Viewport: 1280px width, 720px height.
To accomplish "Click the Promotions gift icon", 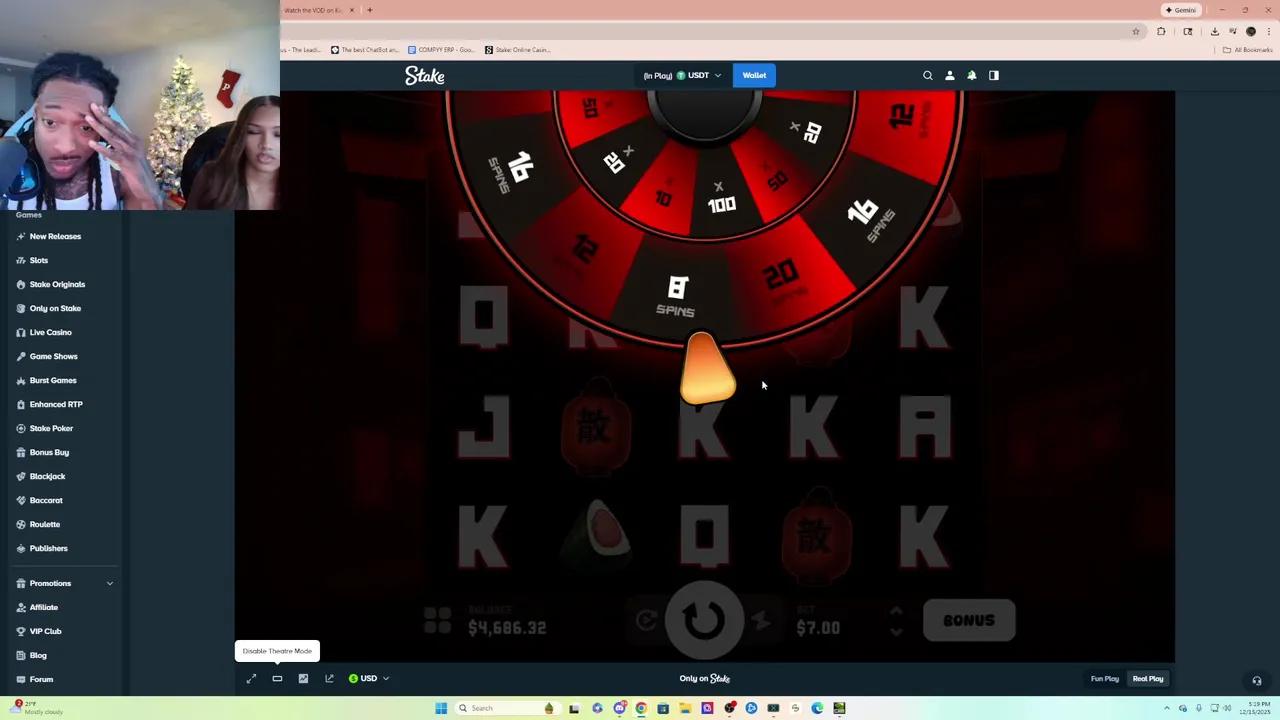I will [x=21, y=583].
